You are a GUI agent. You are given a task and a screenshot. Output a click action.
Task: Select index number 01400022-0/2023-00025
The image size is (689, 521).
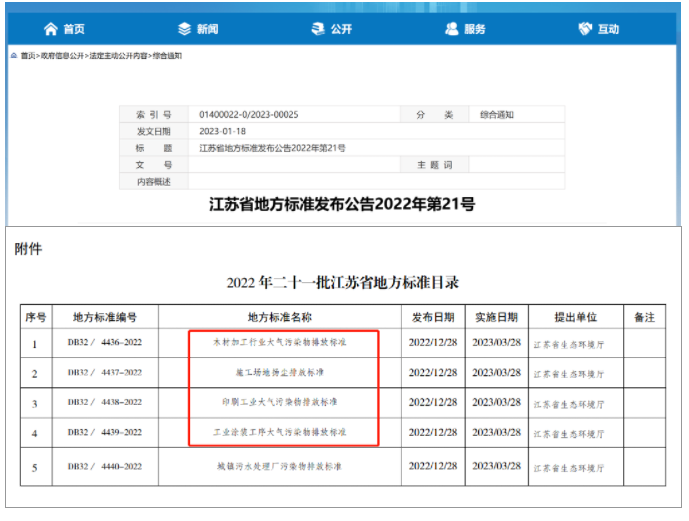point(249,115)
